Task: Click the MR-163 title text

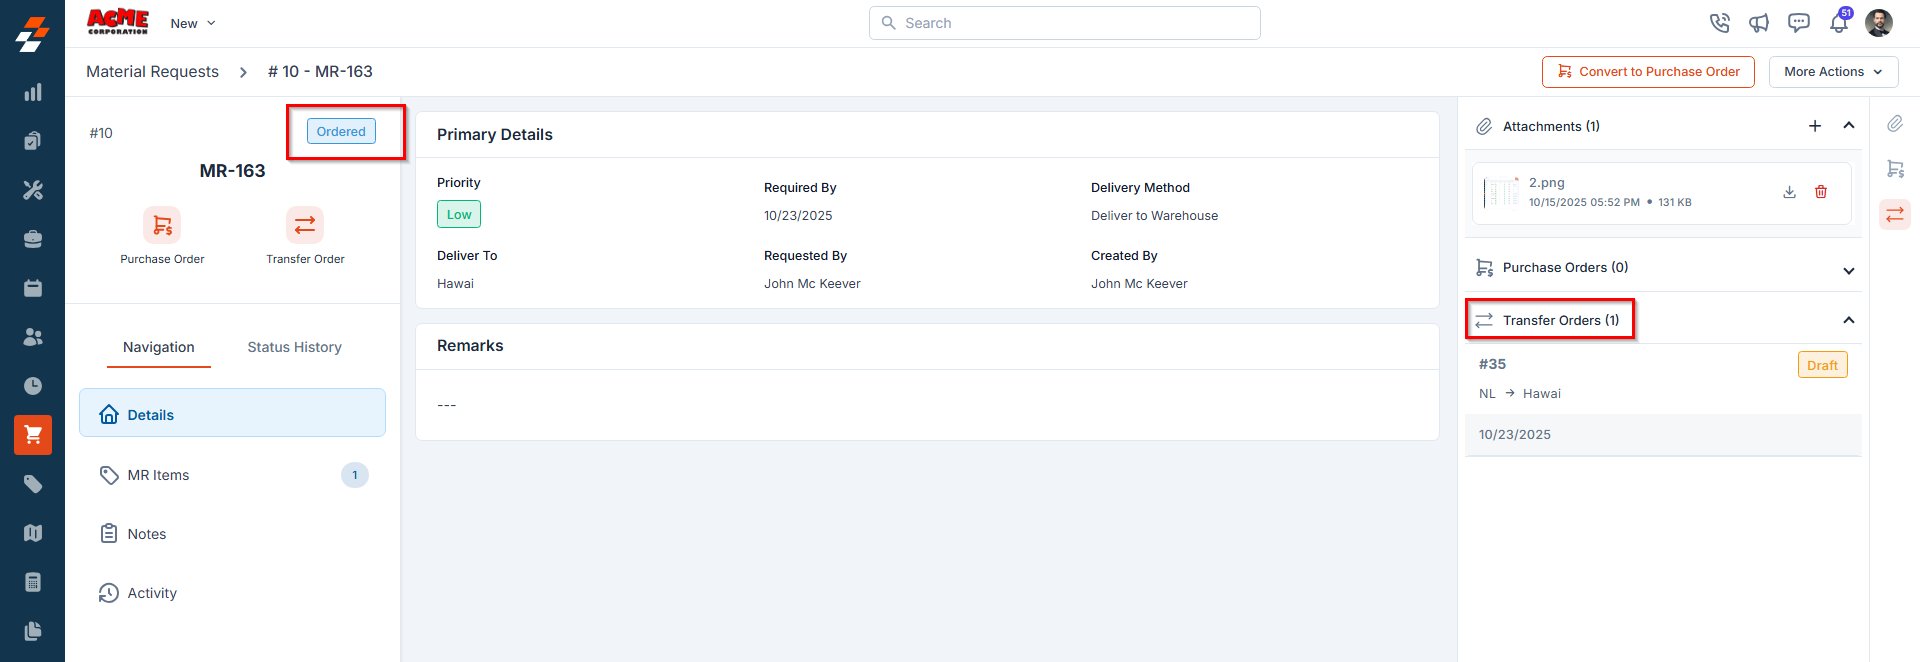Action: tap(232, 171)
